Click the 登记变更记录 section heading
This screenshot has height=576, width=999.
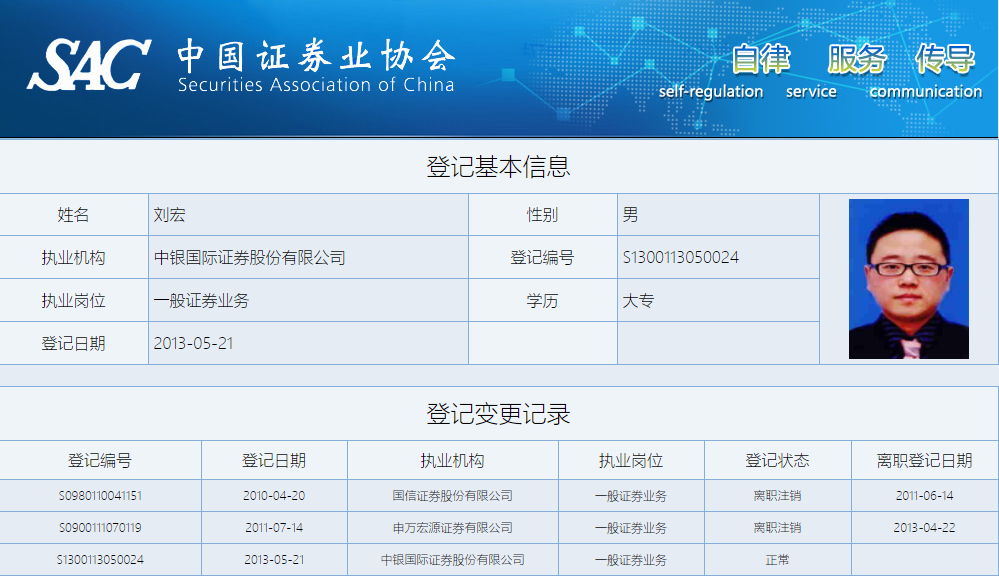pyautogui.click(x=499, y=414)
